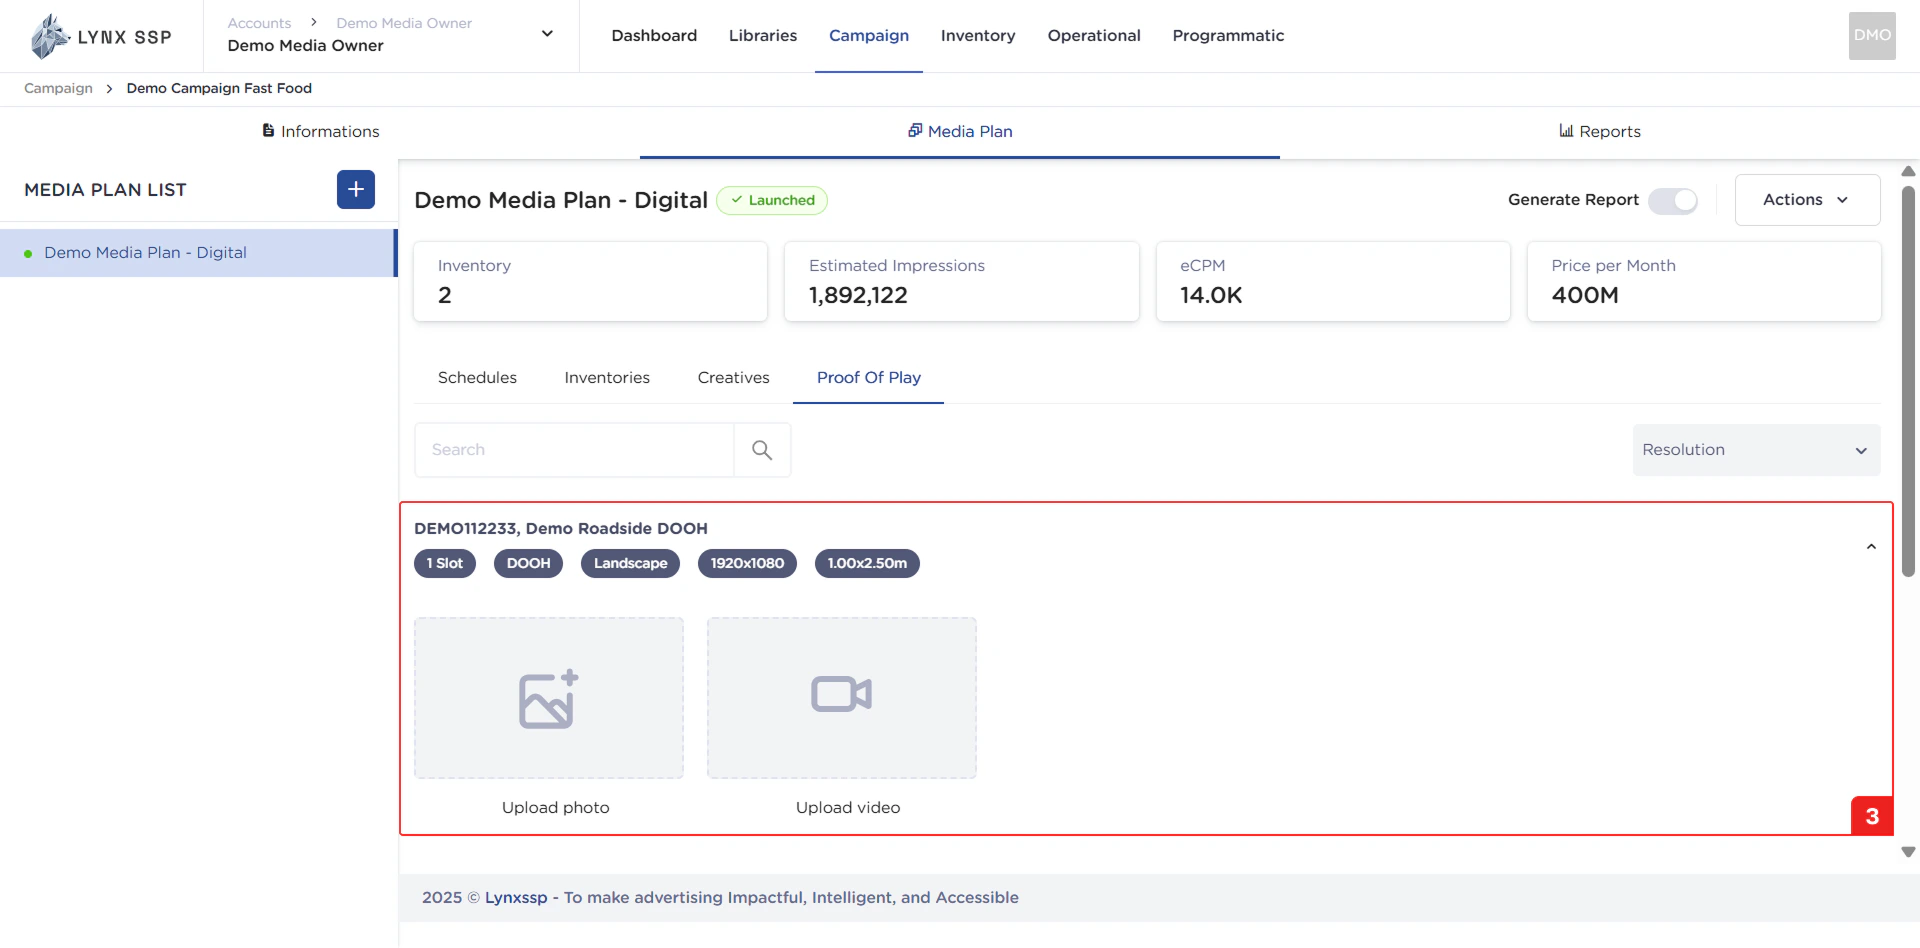Open the Programmatic menu

coord(1228,36)
